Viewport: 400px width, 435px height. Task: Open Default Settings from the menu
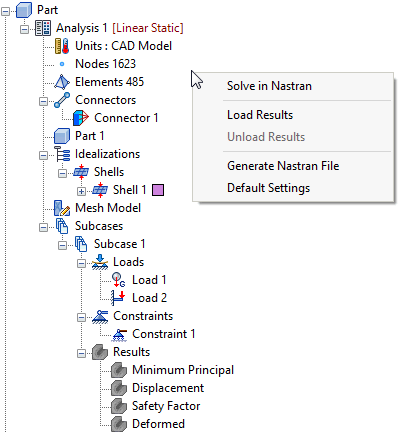coord(268,188)
